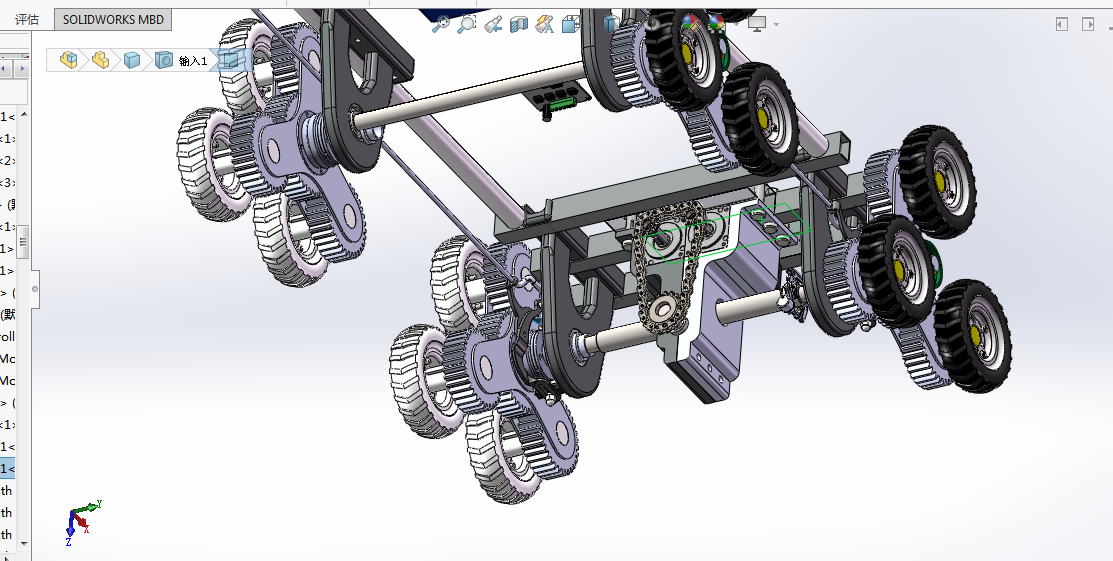Open View Settings monitor icon
The image size is (1113, 561).
[x=757, y=24]
